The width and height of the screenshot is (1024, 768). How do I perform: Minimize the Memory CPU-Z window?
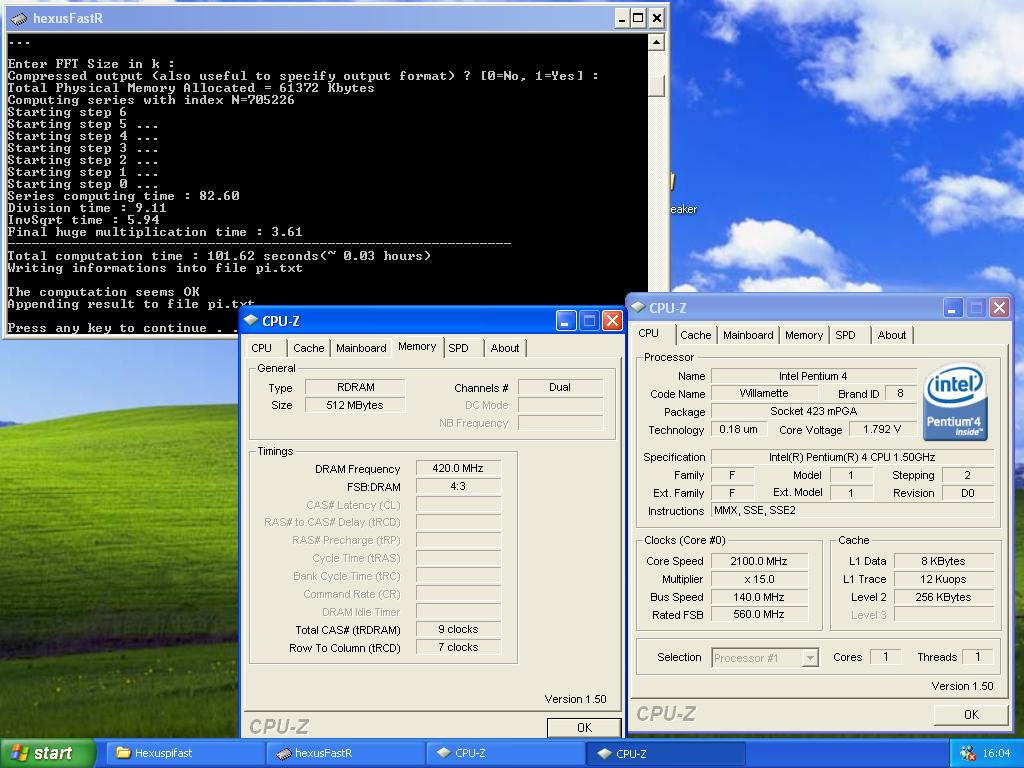click(x=566, y=321)
